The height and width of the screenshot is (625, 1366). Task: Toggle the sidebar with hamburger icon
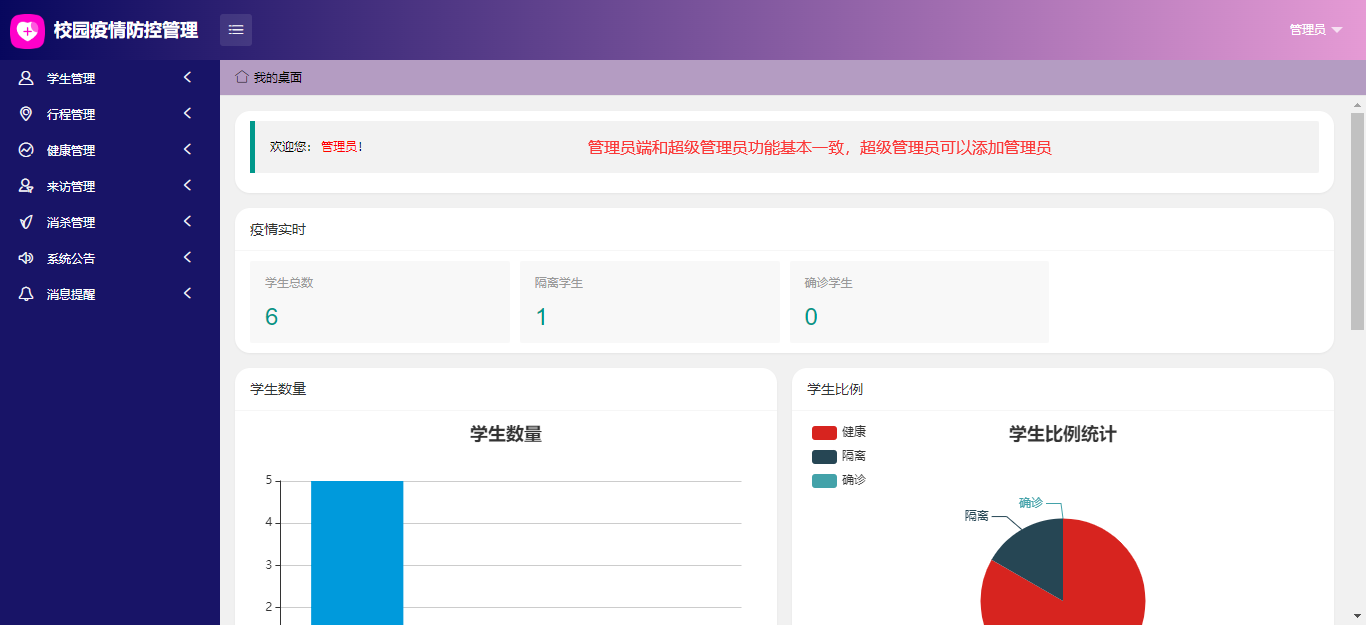[x=236, y=30]
